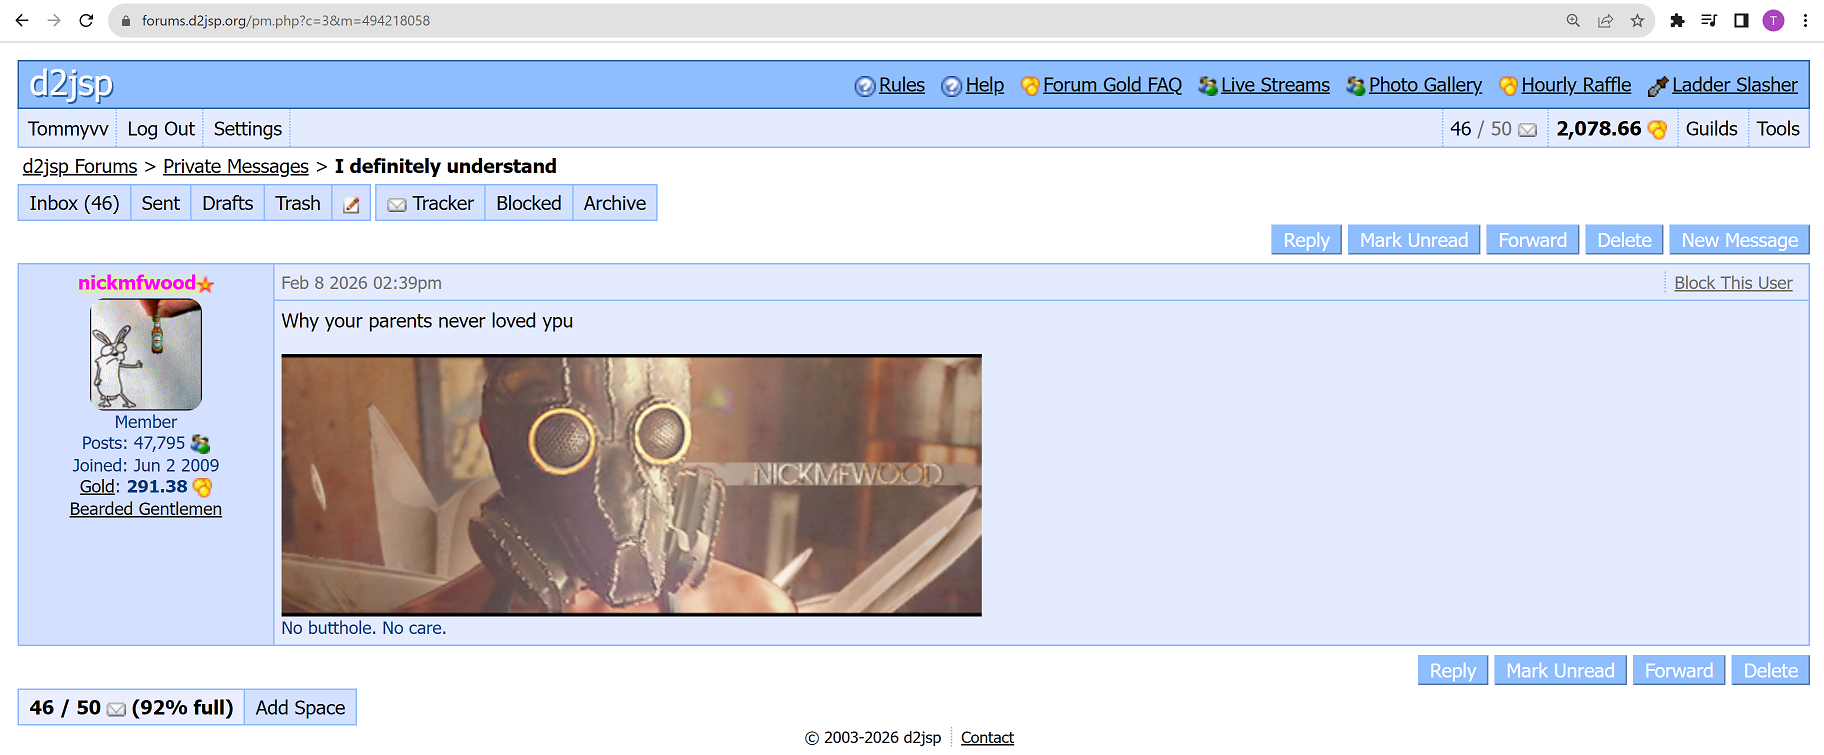Click Block This User
This screenshot has height=755, width=1824.
[1733, 283]
